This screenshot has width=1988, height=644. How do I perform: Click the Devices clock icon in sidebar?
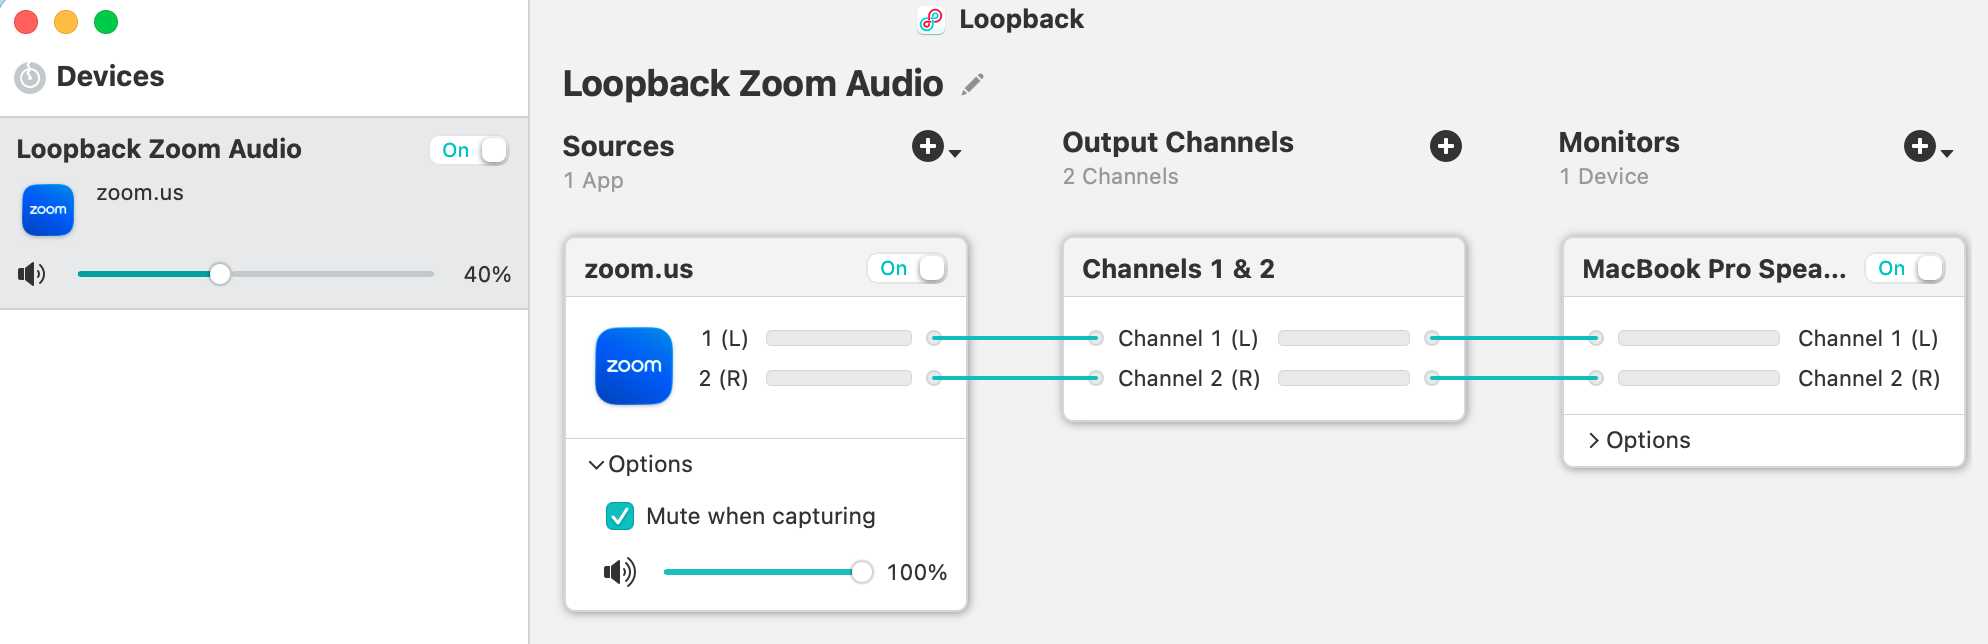coord(30,77)
